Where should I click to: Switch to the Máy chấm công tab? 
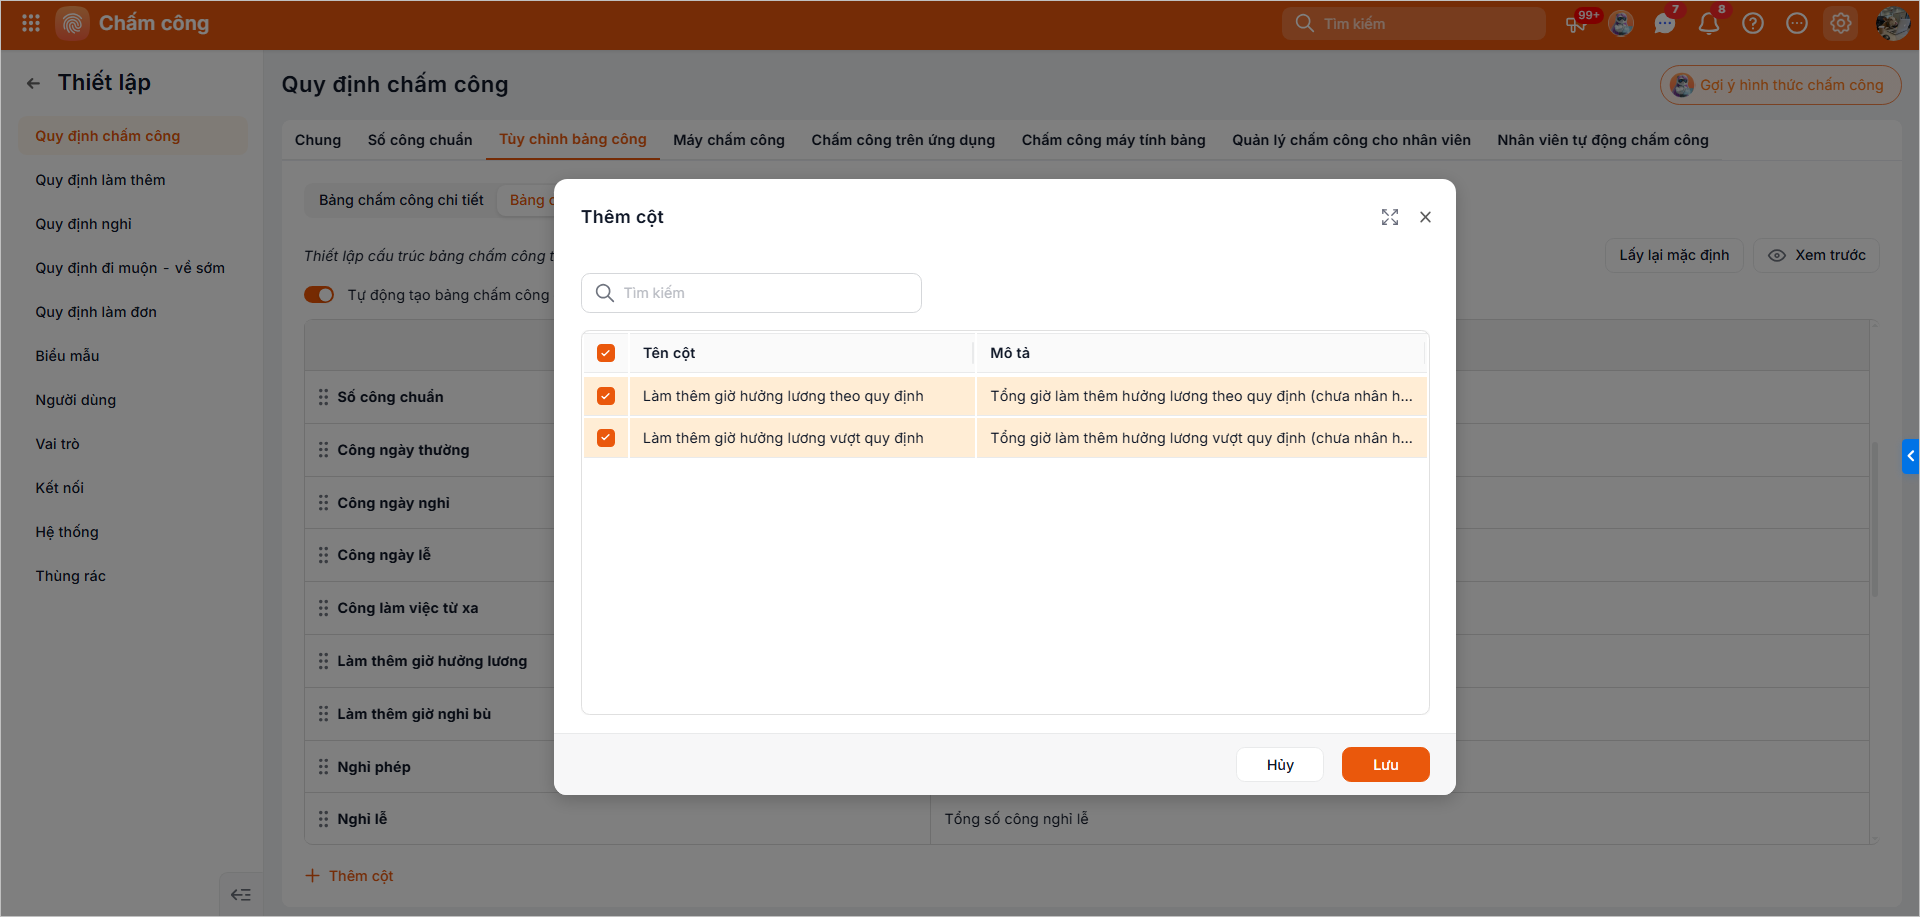pos(729,140)
